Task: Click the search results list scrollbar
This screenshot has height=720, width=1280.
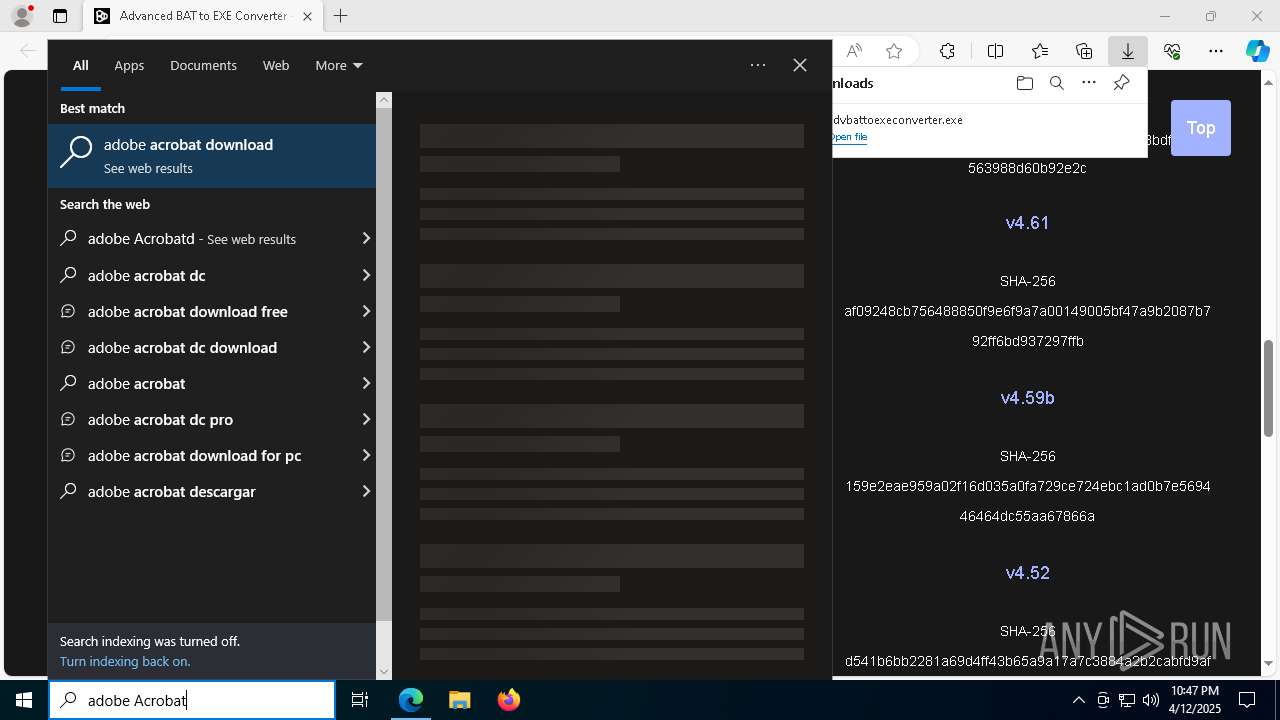Action: (x=384, y=365)
